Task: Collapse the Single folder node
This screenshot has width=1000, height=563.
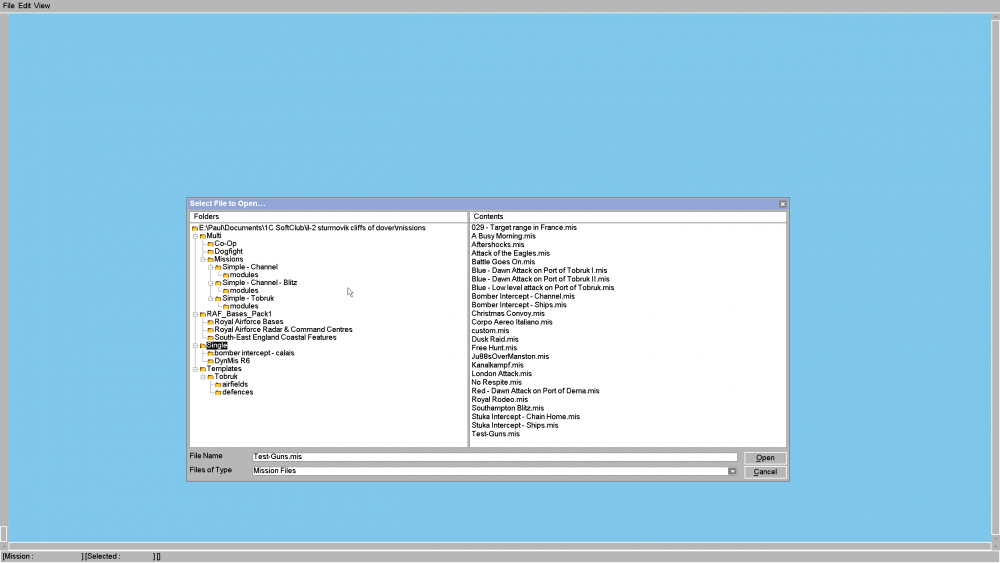Action: (x=195, y=346)
